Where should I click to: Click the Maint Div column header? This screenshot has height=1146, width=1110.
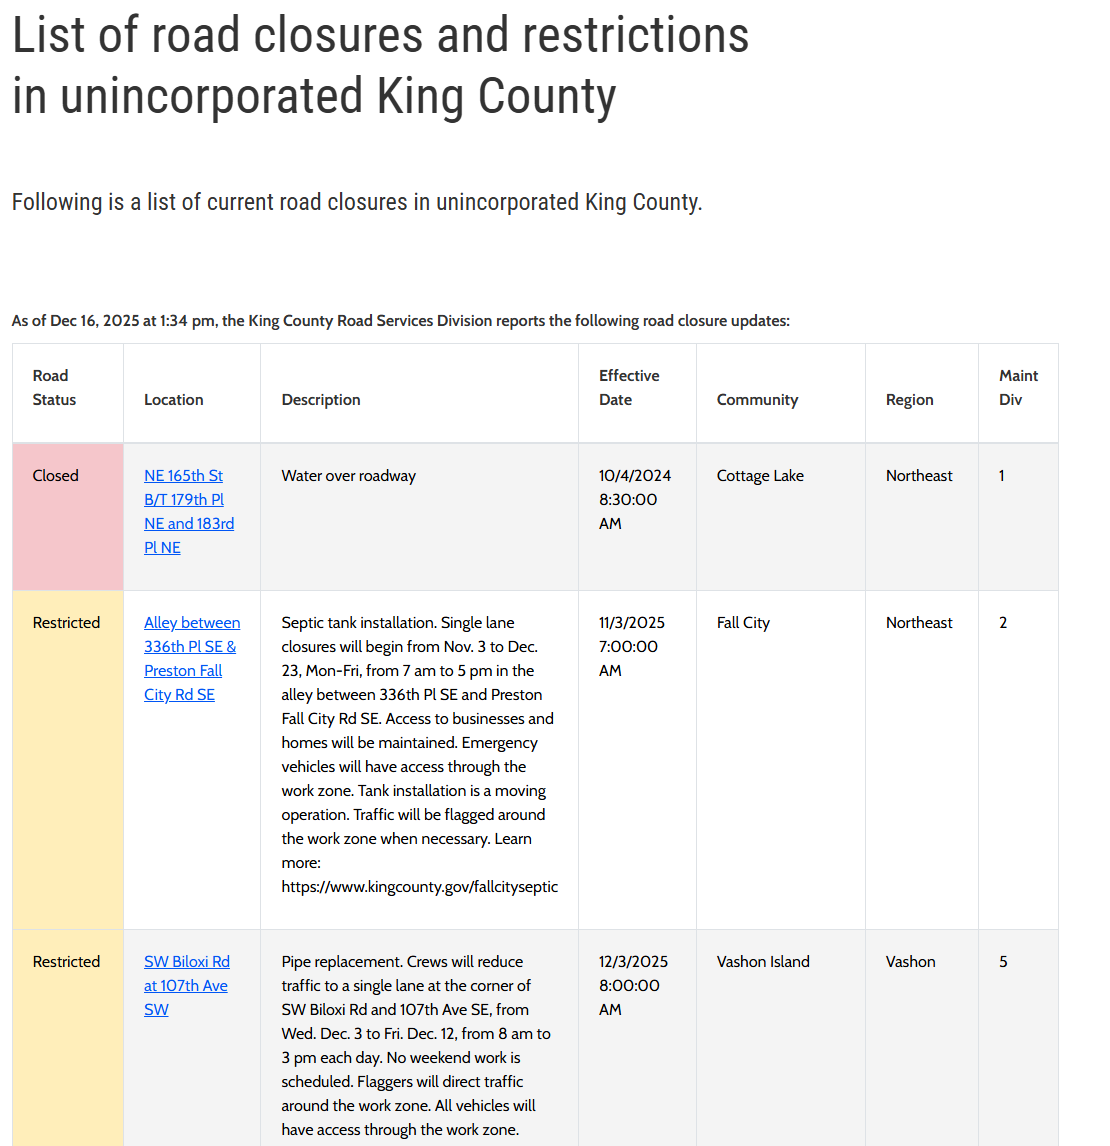pos(1017,387)
